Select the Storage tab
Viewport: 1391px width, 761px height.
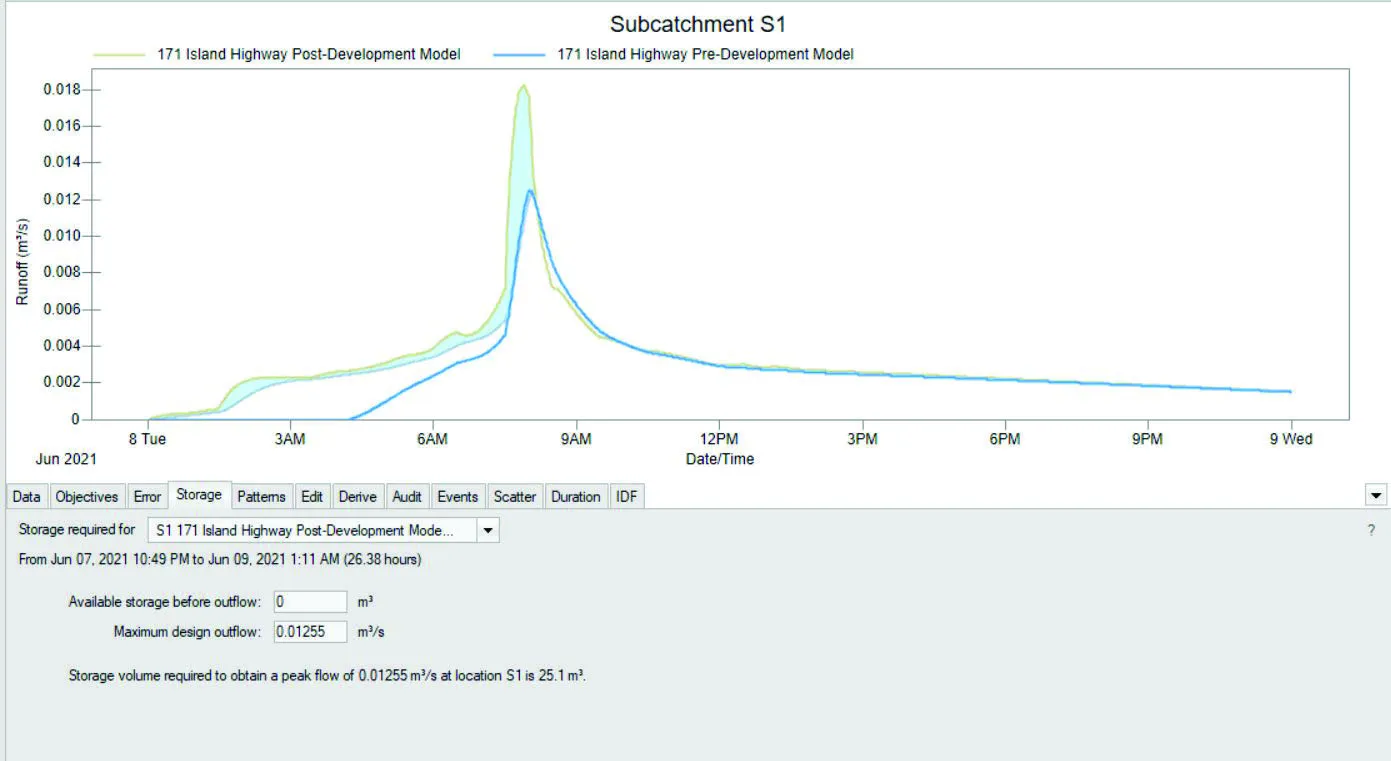pyautogui.click(x=199, y=495)
